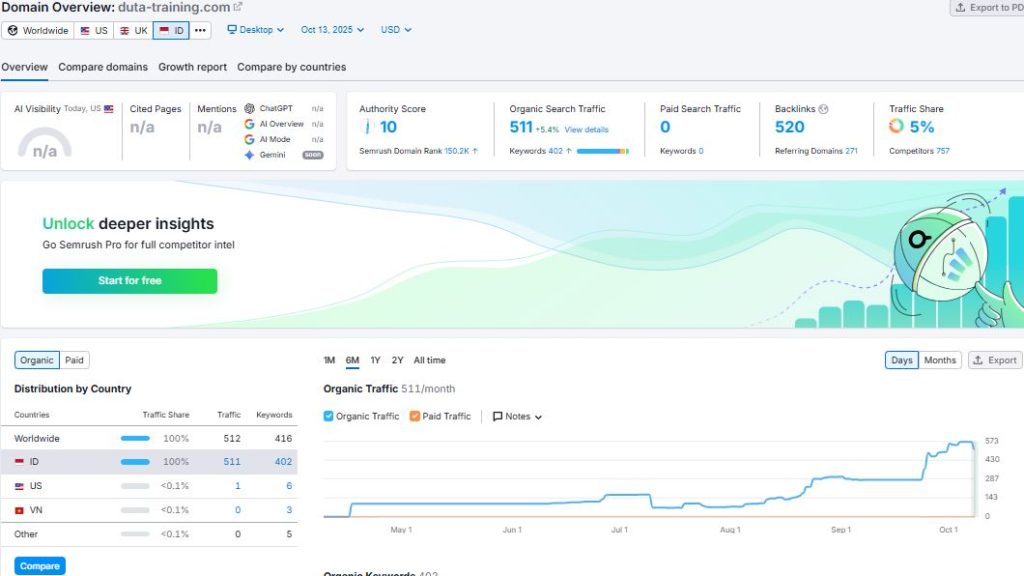This screenshot has height=576, width=1024.
Task: Click the Gemini sparkle icon
Action: point(249,155)
